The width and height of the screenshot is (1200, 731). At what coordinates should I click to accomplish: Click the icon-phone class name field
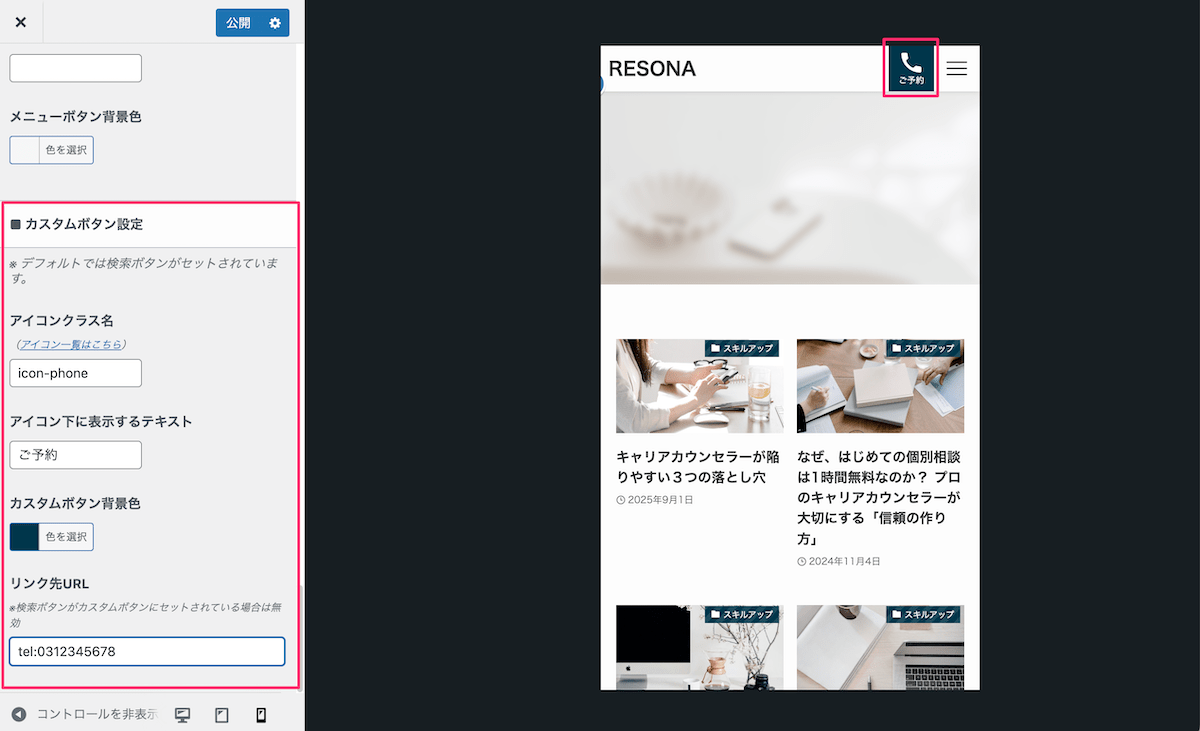76,373
